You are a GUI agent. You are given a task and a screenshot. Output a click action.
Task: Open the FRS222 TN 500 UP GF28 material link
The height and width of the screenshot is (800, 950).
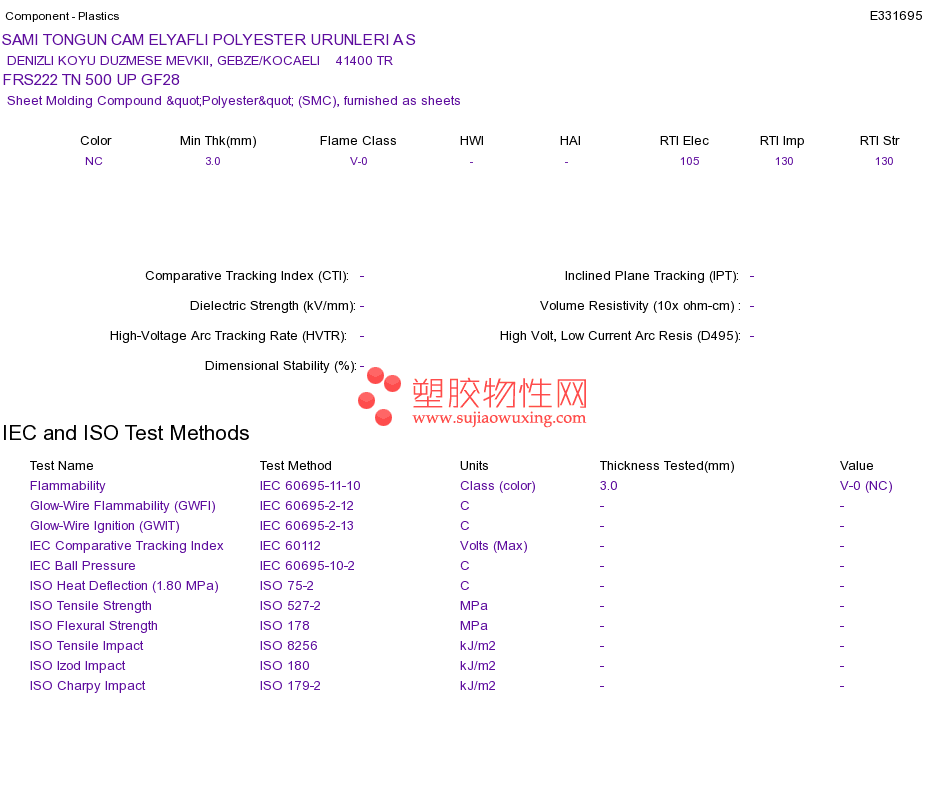91,80
